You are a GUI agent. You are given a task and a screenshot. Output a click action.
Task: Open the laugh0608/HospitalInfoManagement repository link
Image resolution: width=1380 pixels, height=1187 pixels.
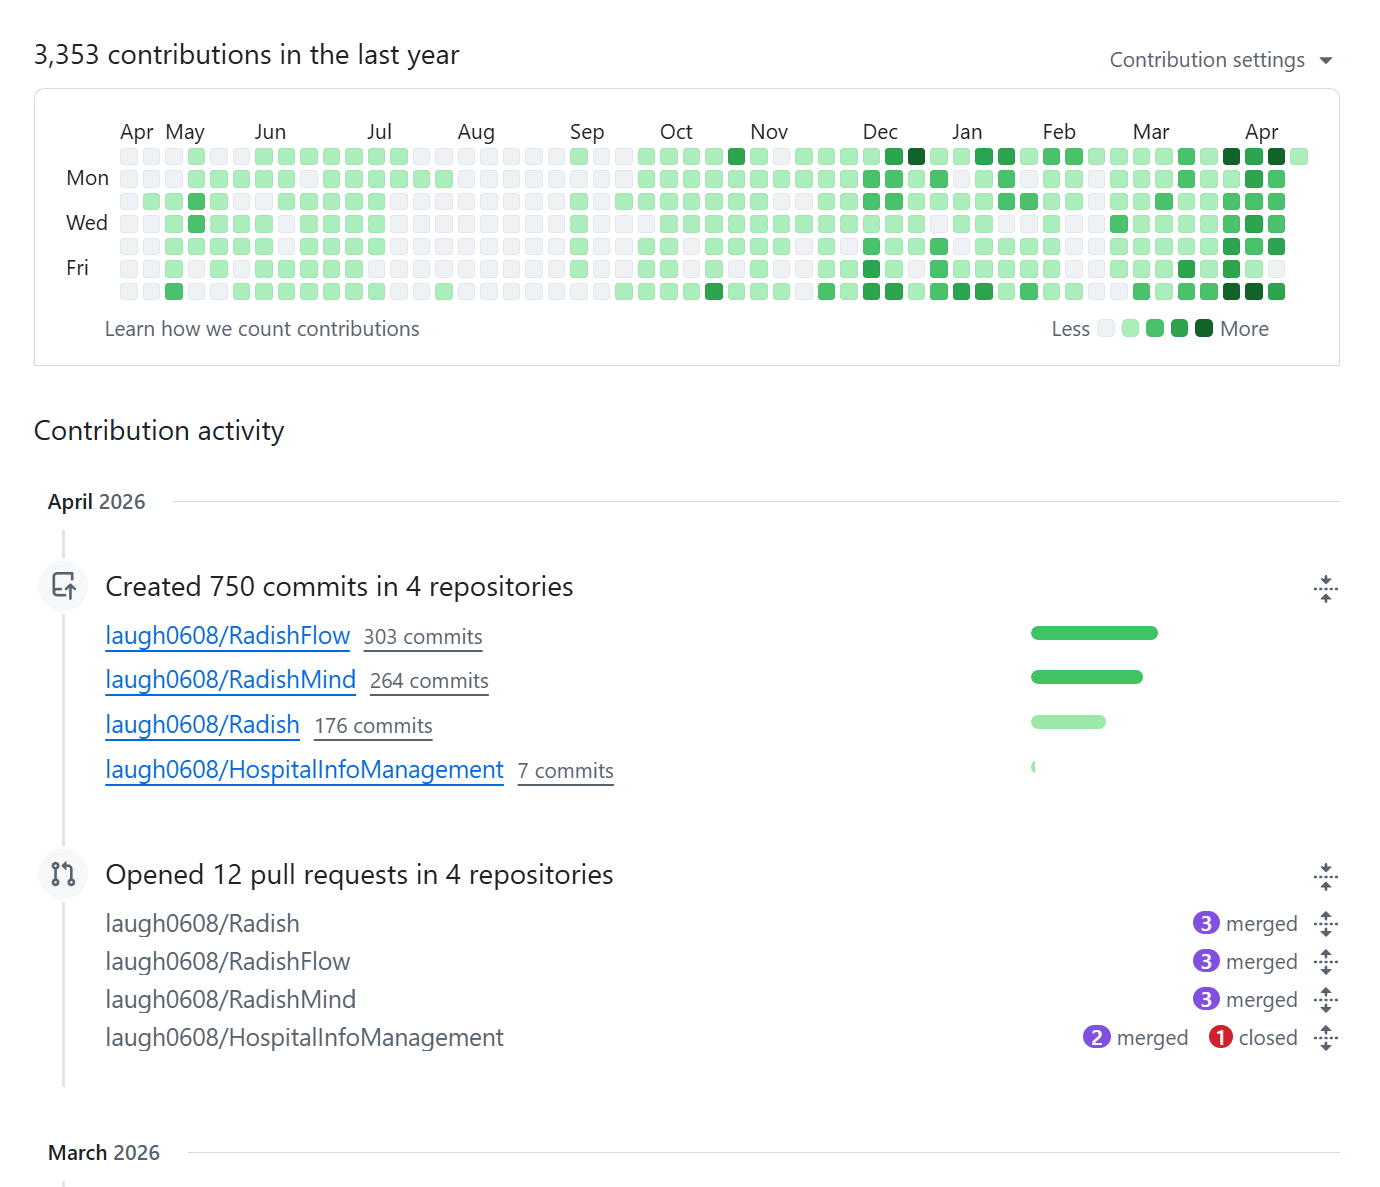304,770
